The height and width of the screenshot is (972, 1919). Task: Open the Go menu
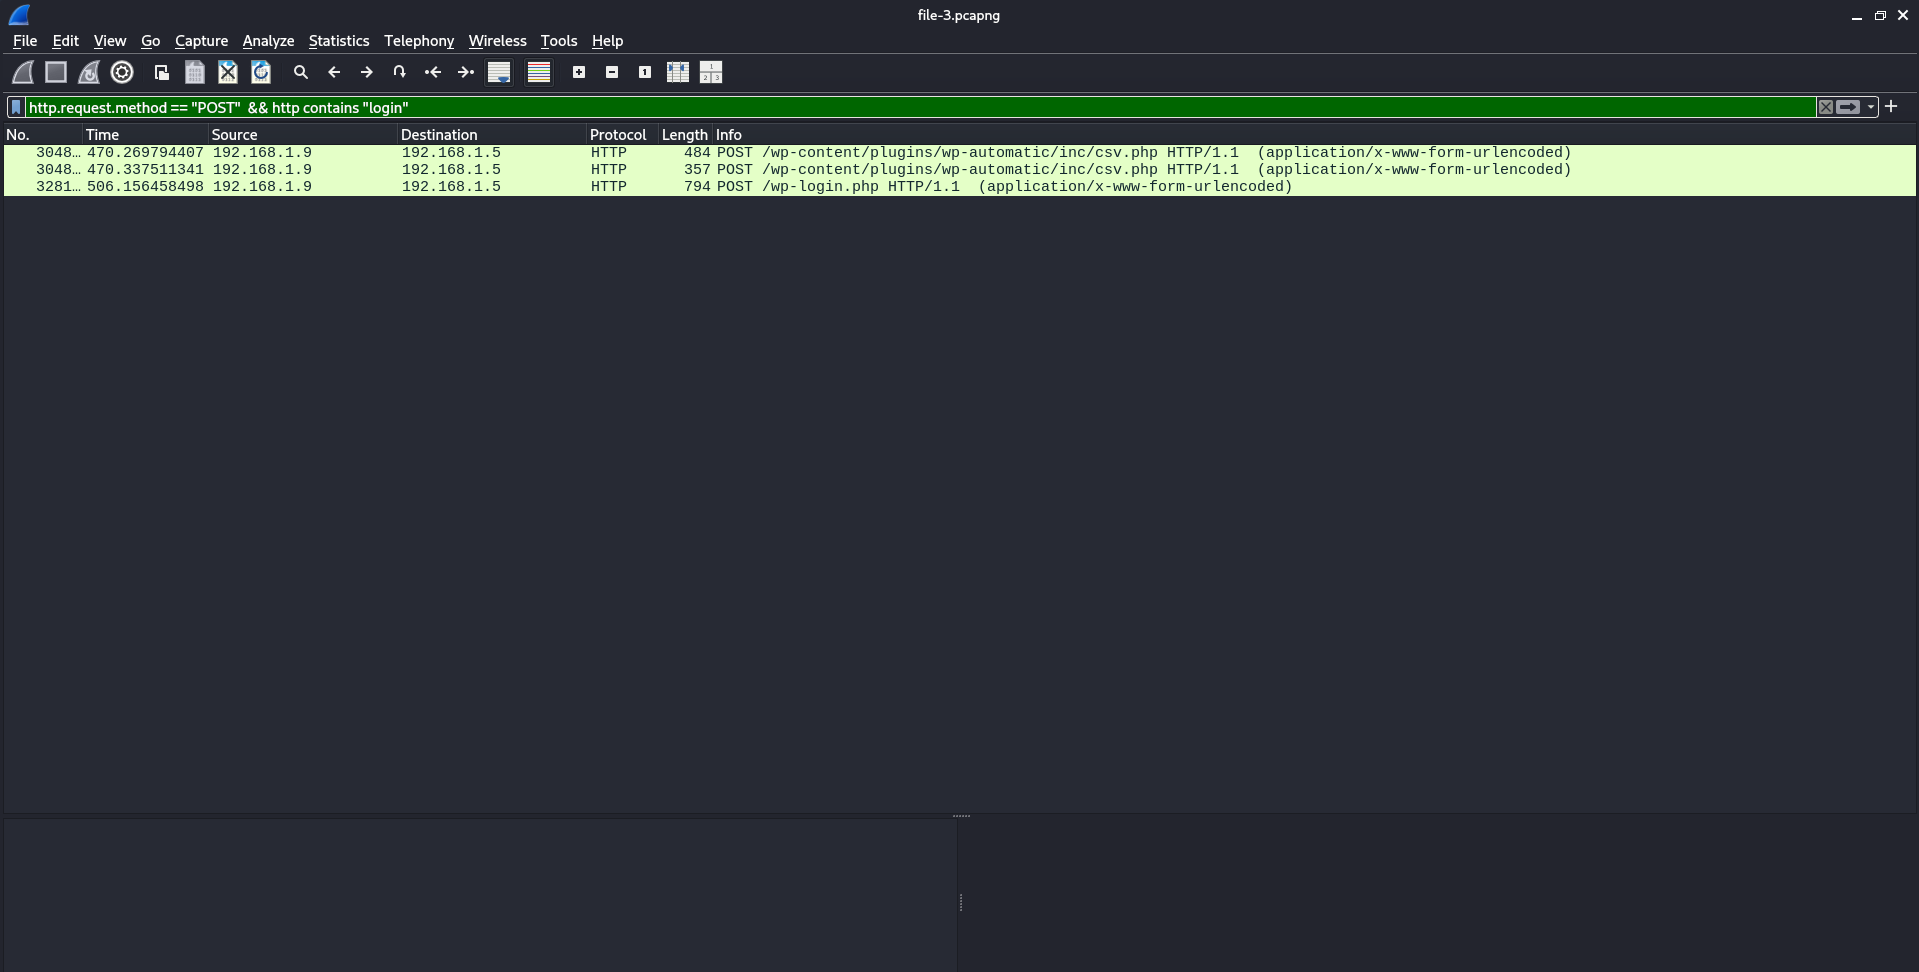pyautogui.click(x=150, y=41)
